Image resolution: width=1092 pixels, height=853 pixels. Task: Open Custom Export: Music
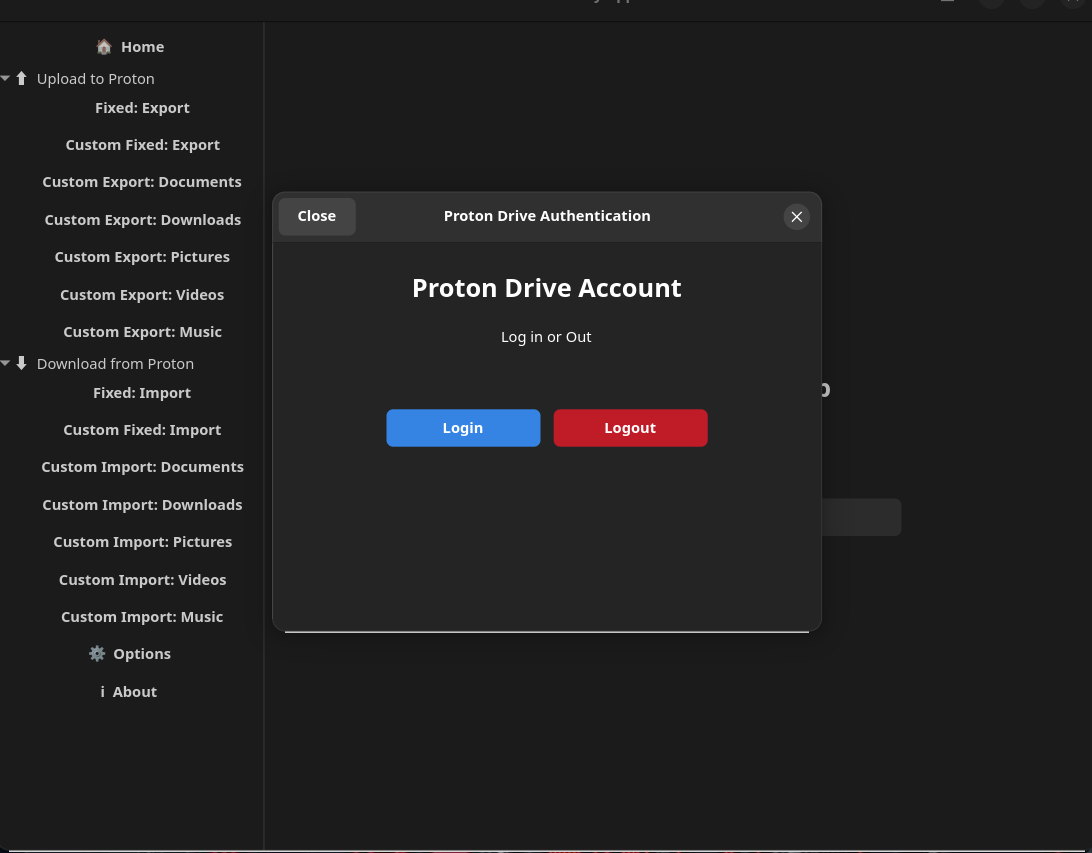point(143,332)
